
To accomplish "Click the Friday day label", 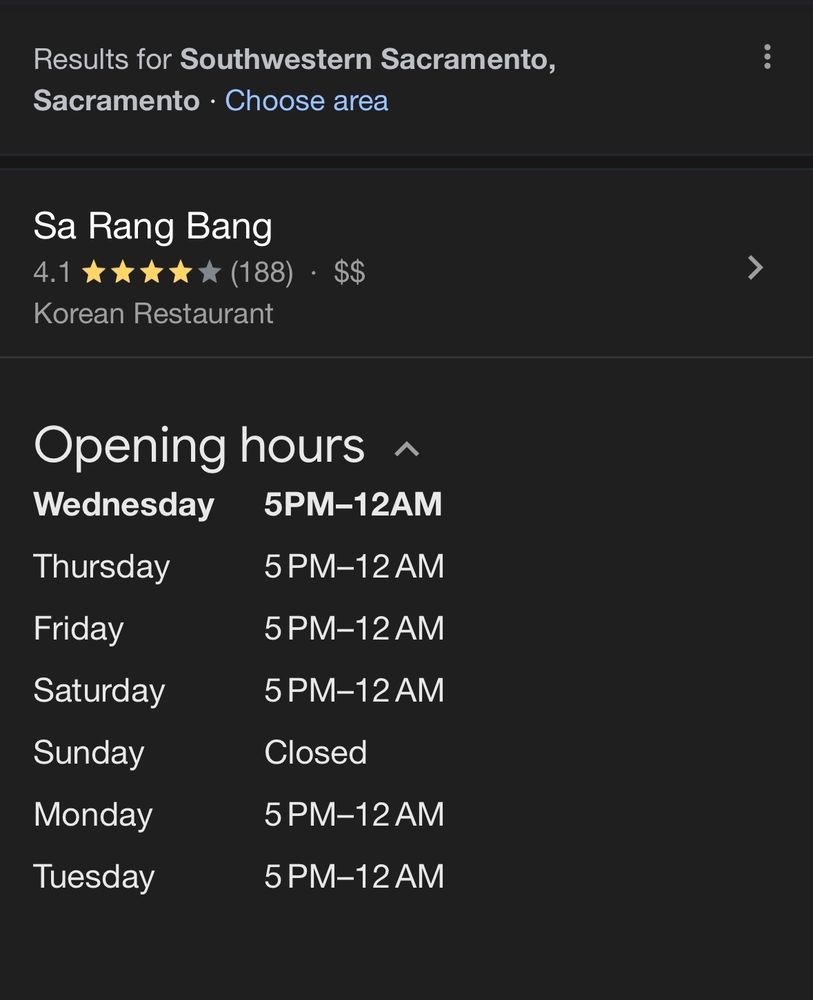I will [78, 629].
